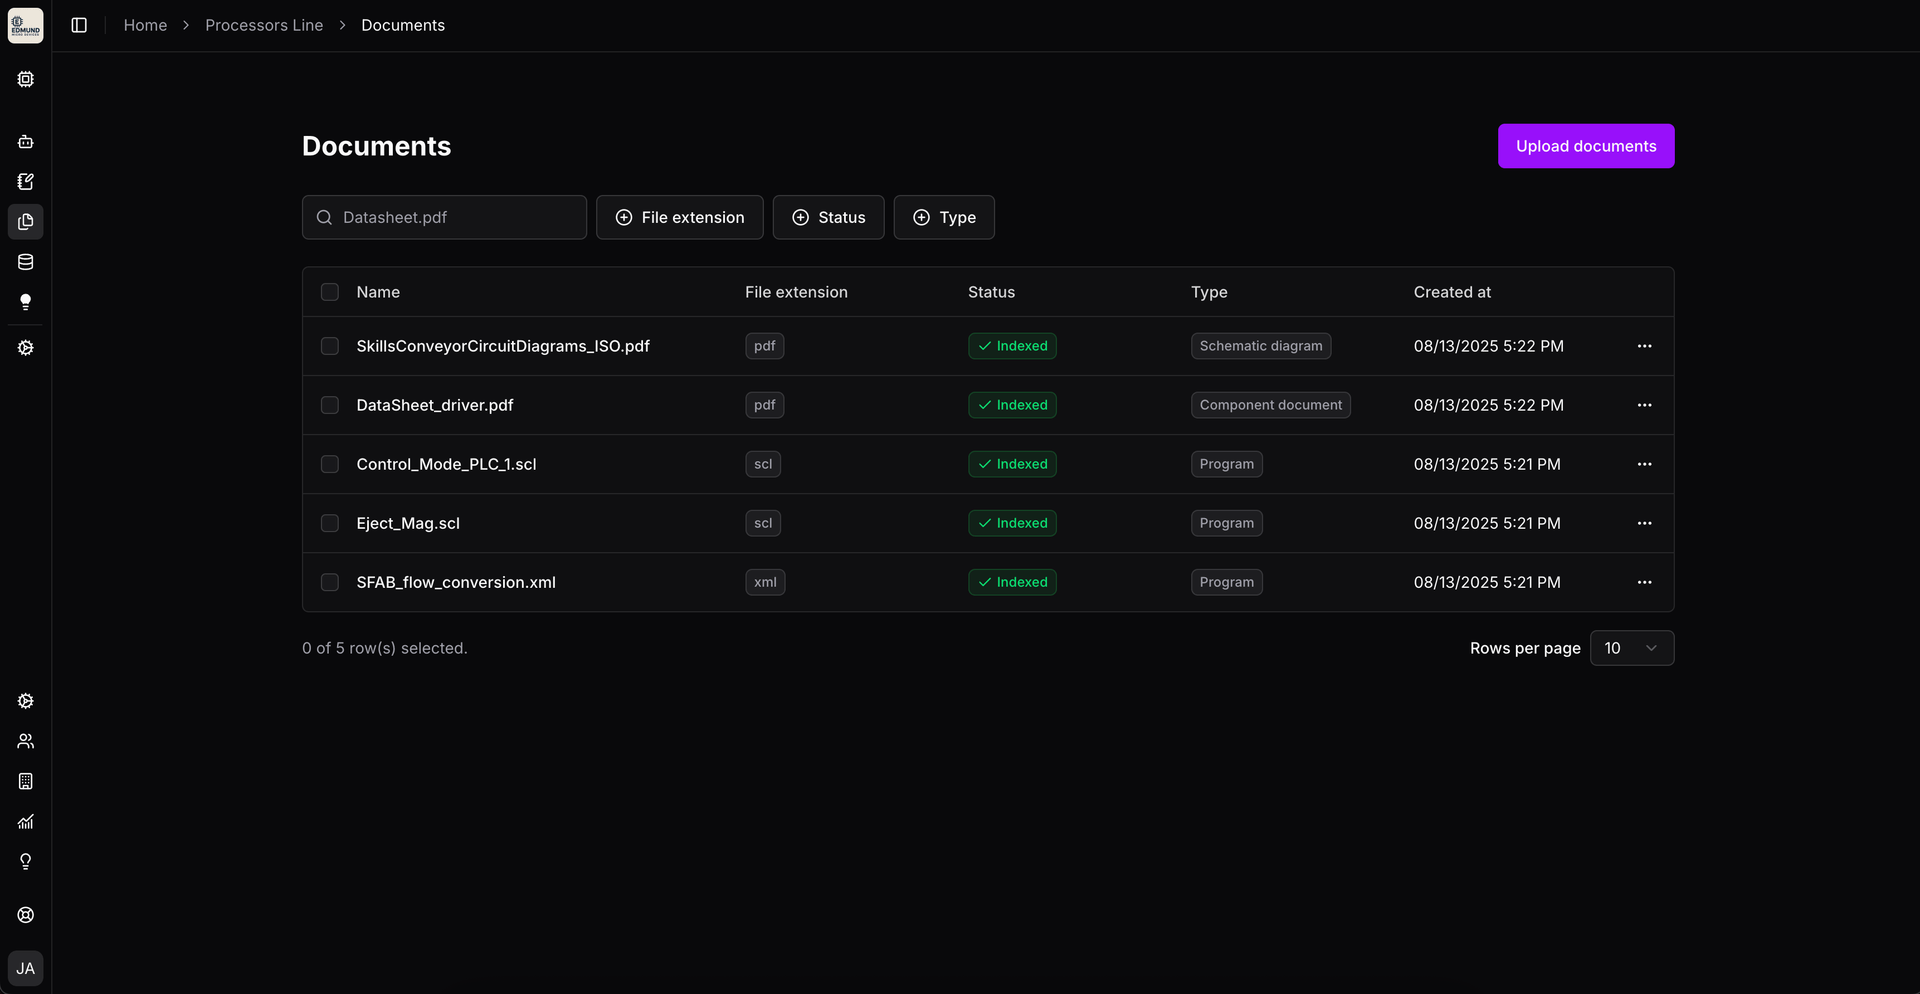
Task: Click the analytics chart icon in sidebar
Action: coord(26,821)
